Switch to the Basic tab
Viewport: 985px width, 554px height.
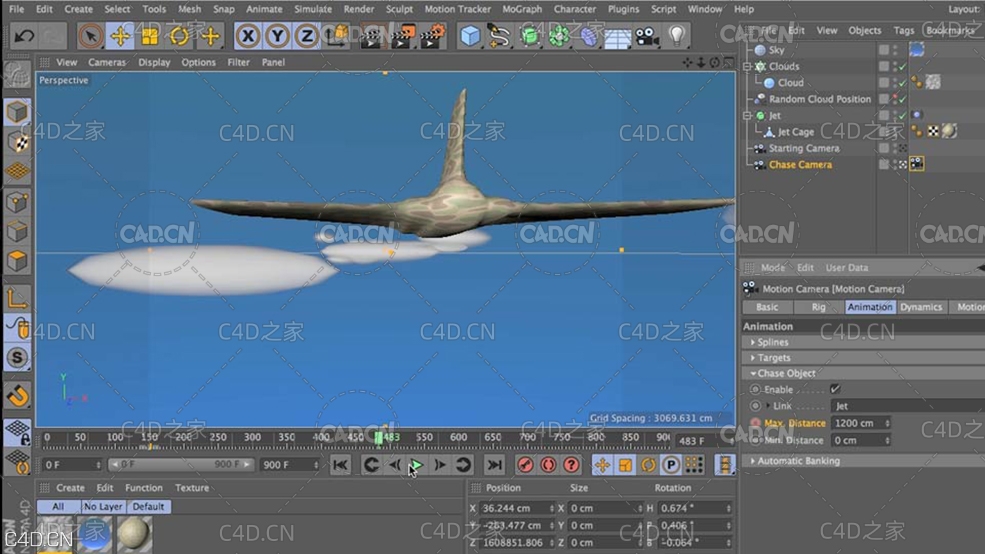coord(766,307)
